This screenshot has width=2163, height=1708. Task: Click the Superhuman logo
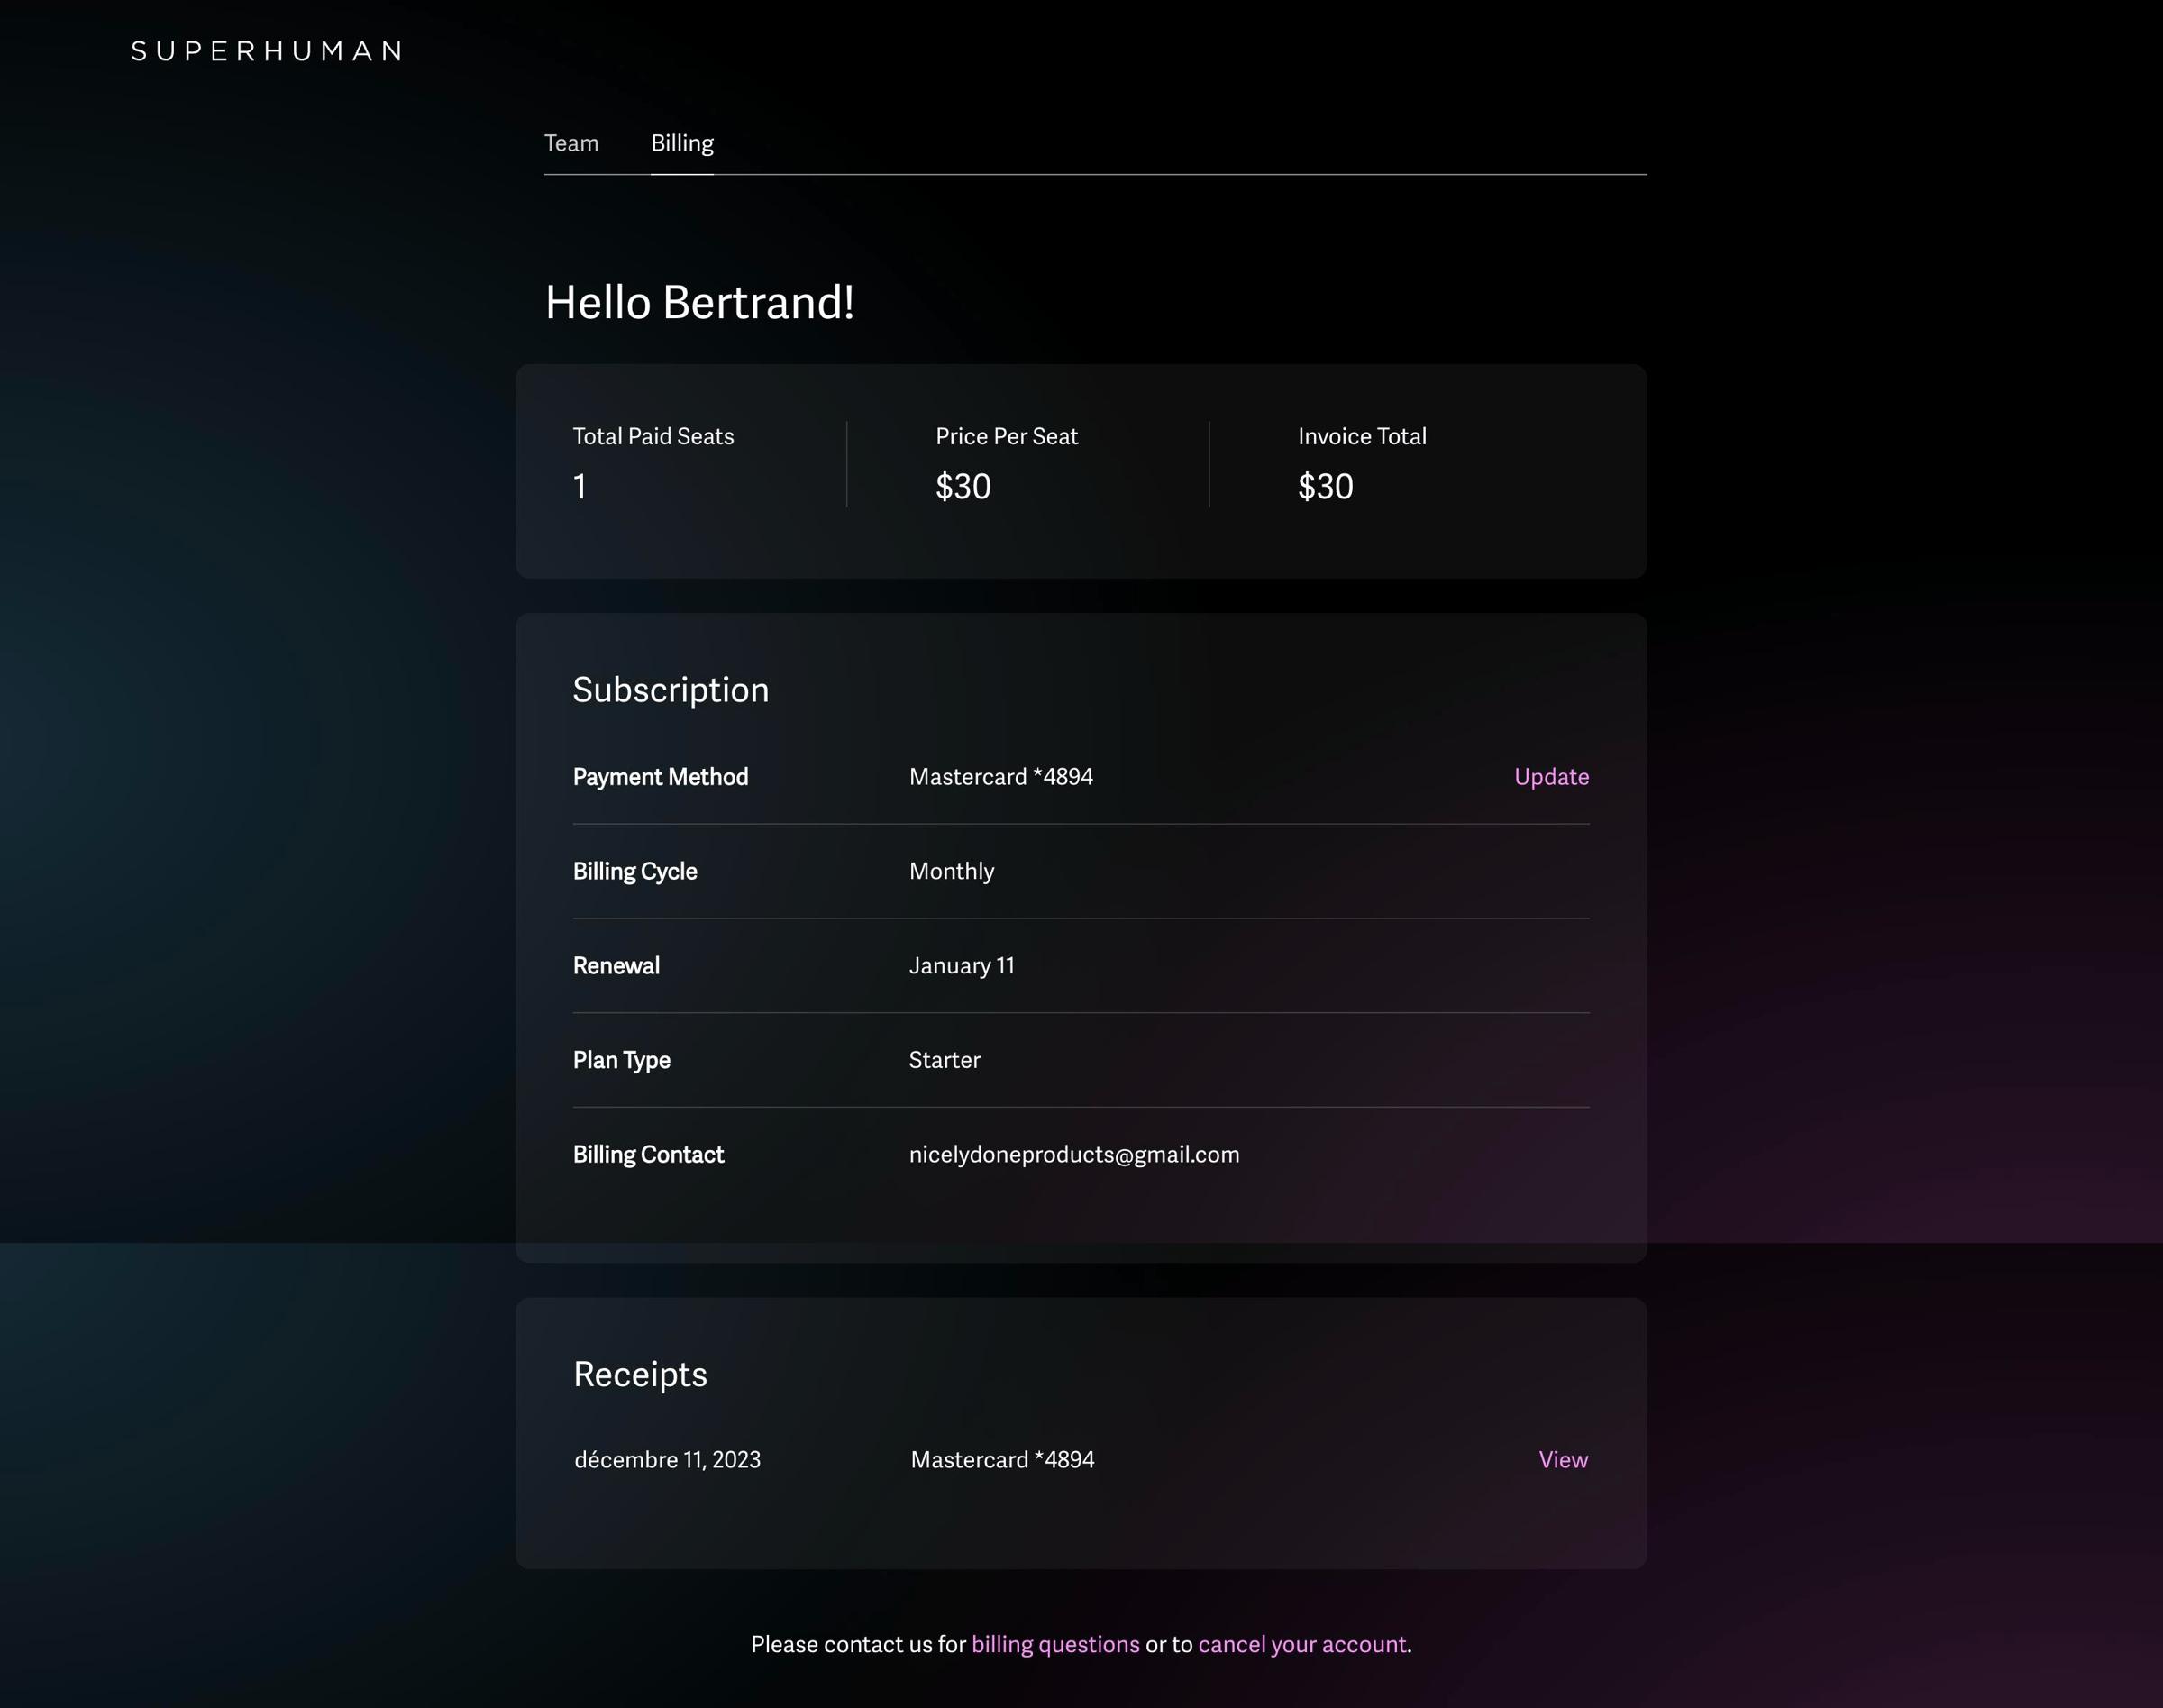pyautogui.click(x=267, y=51)
